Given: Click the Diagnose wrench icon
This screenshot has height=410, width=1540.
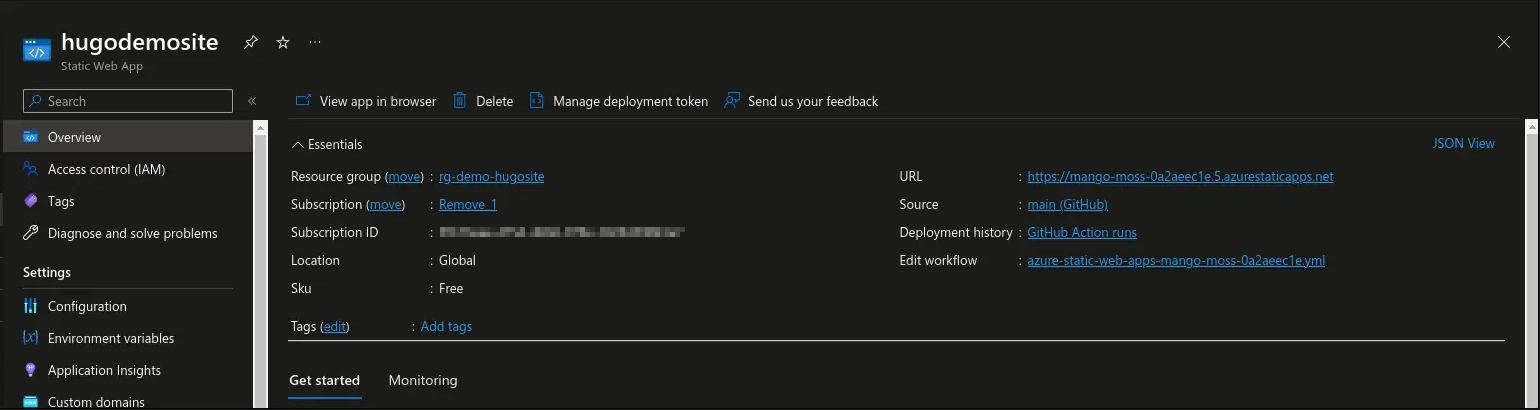Looking at the screenshot, I should pos(30,233).
